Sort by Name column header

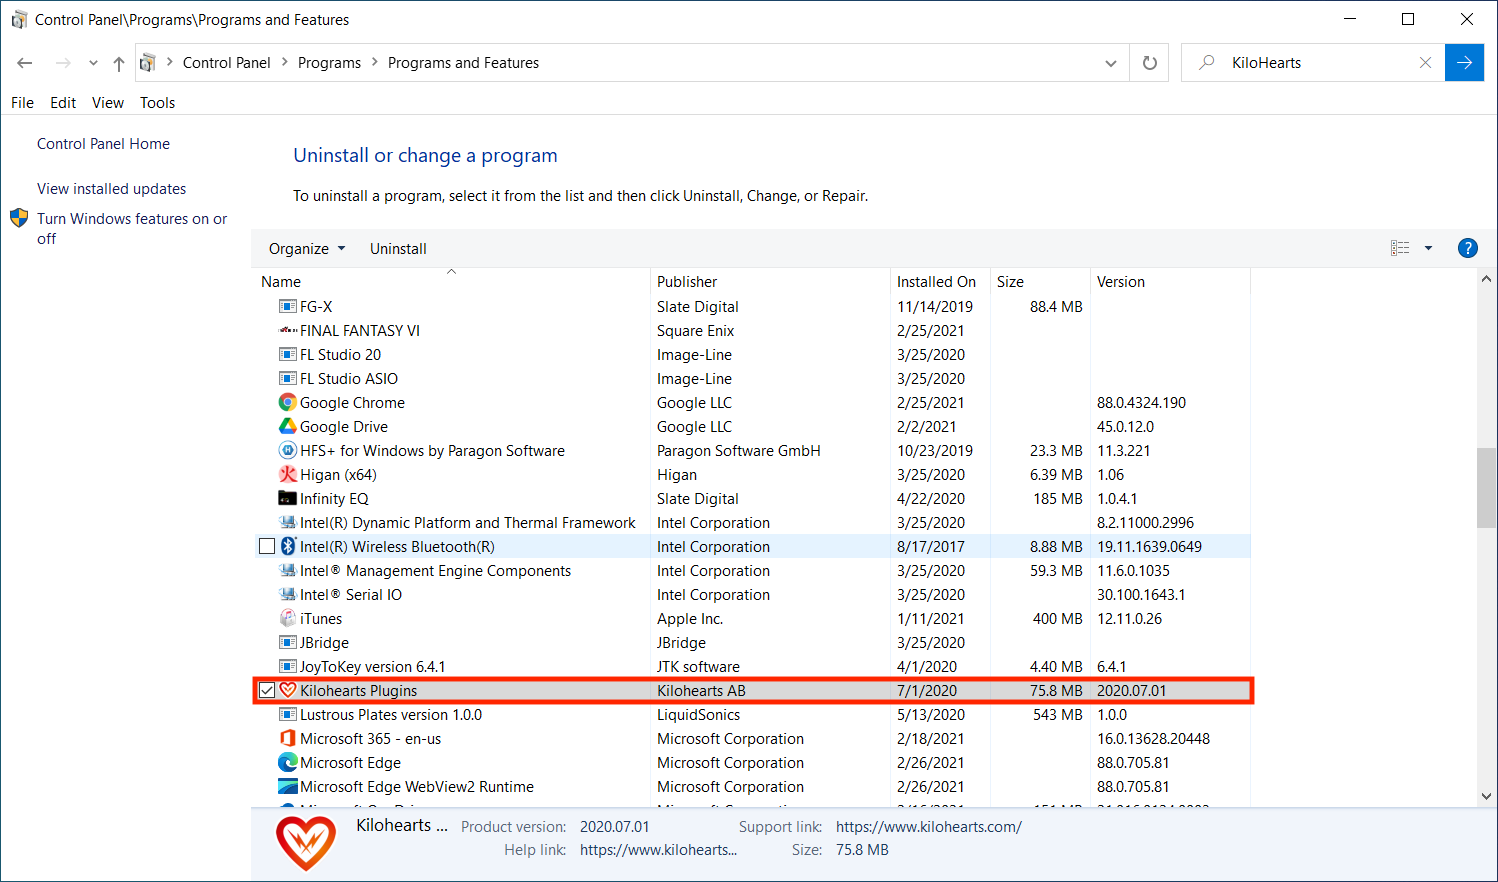tap(451, 282)
